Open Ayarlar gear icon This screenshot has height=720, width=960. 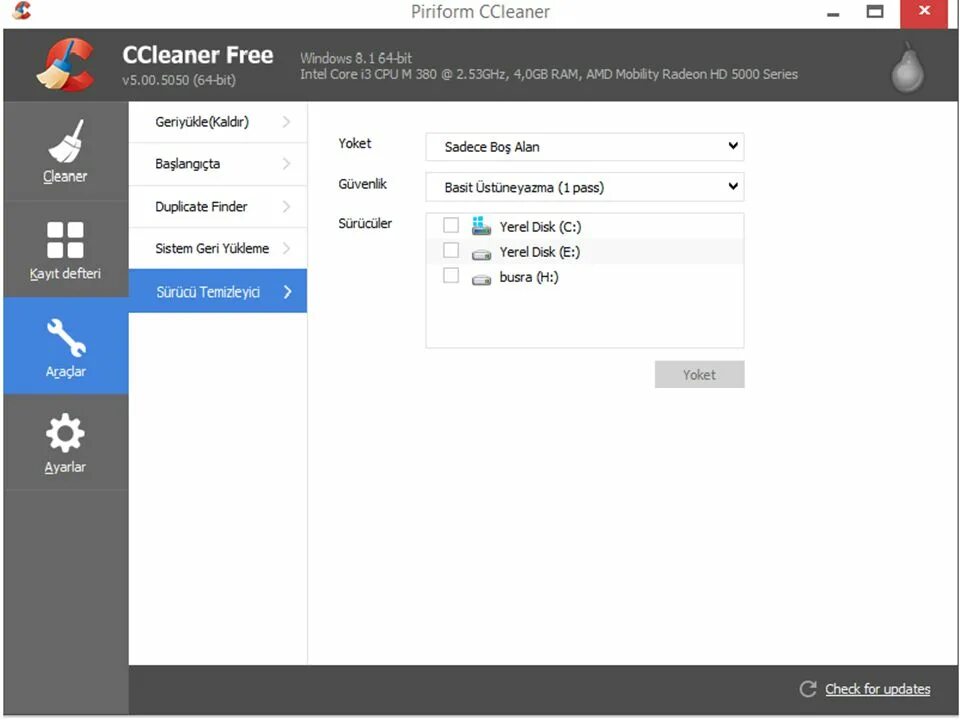(x=66, y=433)
